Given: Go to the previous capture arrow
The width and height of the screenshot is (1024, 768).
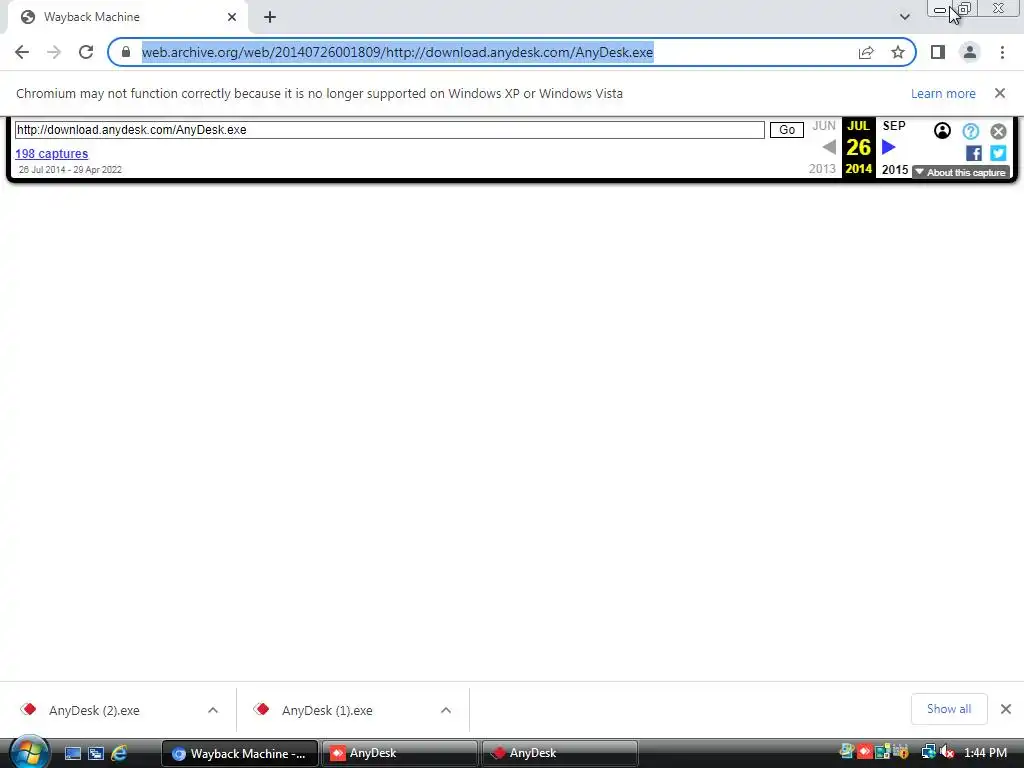Looking at the screenshot, I should tap(829, 148).
